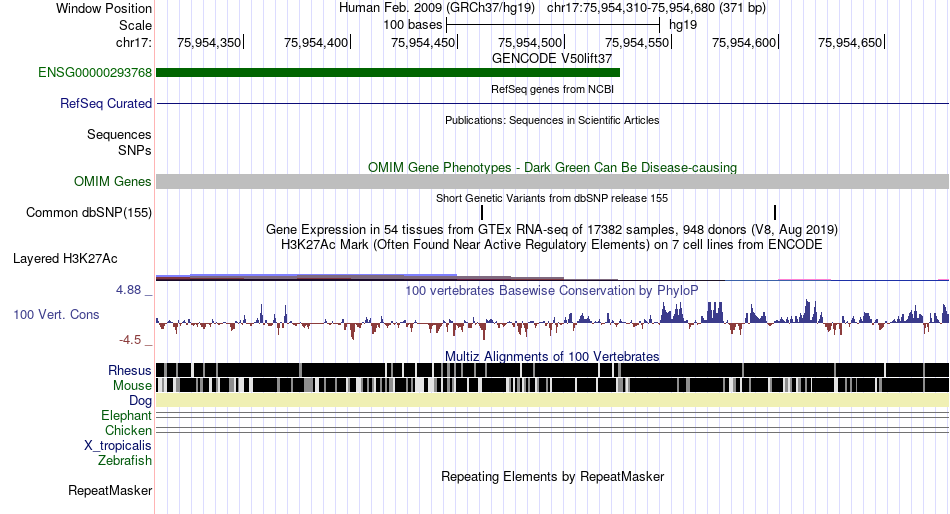The height and width of the screenshot is (514, 950).
Task: Click the 4.88 conservation scale value
Action: click(x=128, y=290)
